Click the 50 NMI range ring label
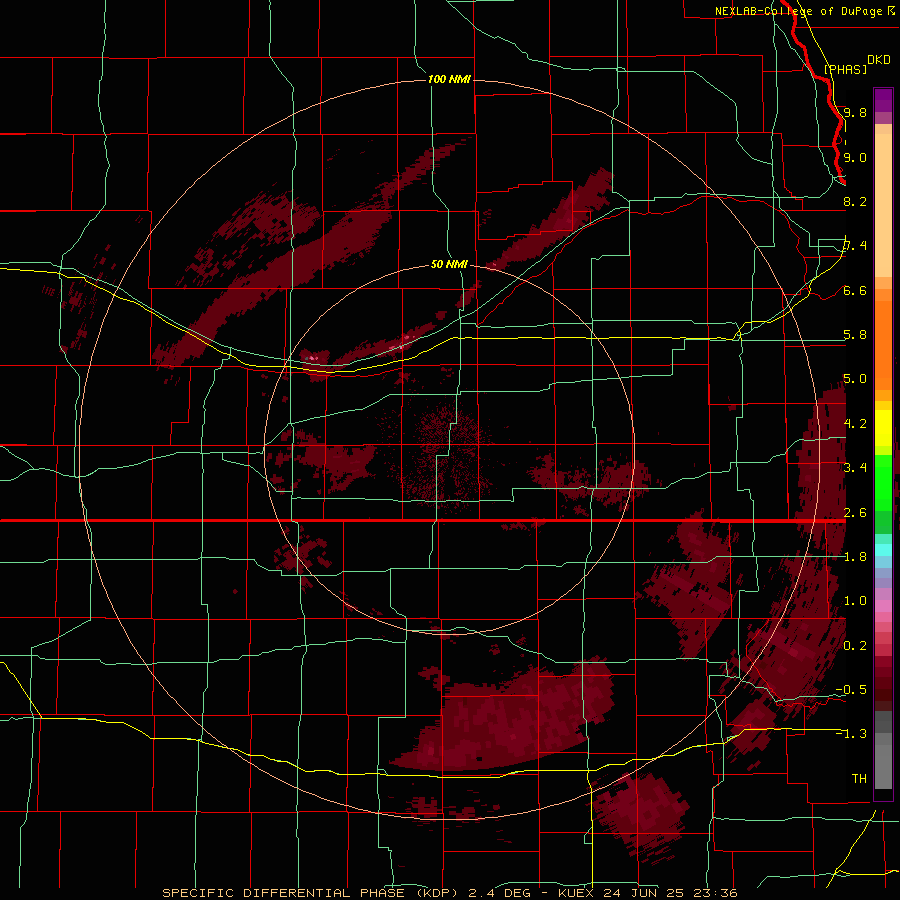This screenshot has height=900, width=900. click(449, 264)
